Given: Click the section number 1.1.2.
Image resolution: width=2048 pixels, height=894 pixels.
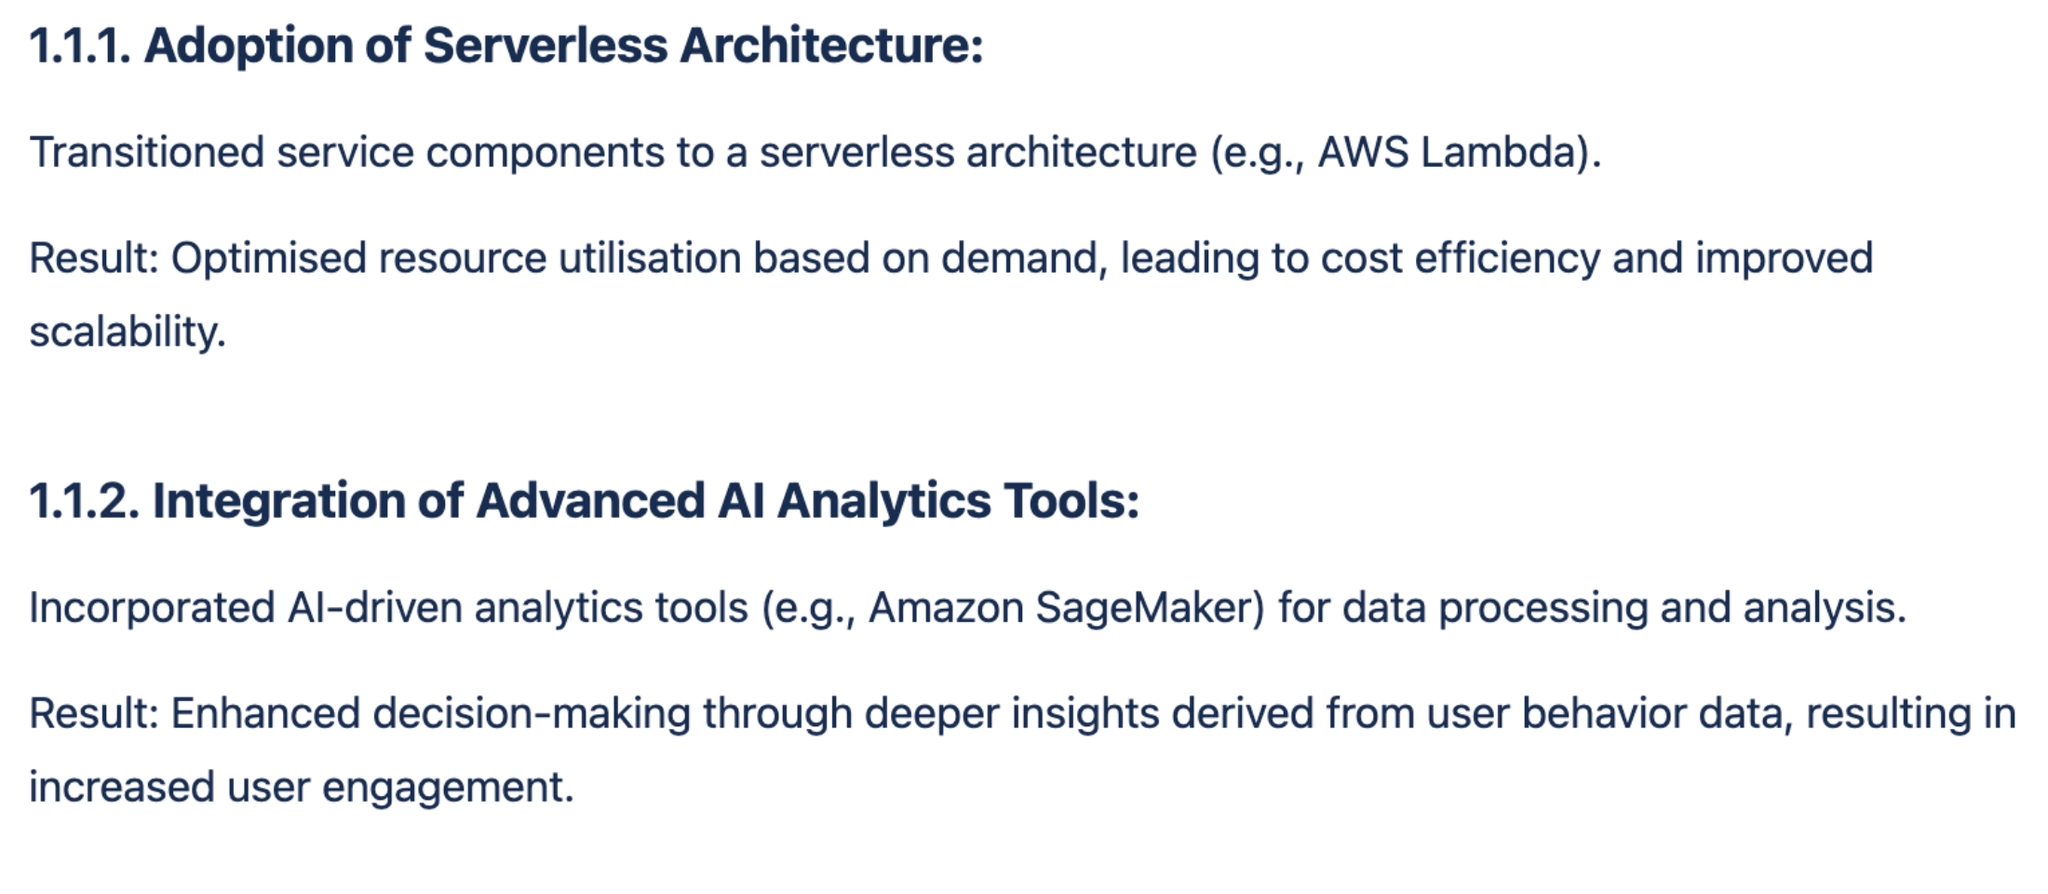Looking at the screenshot, I should [84, 501].
